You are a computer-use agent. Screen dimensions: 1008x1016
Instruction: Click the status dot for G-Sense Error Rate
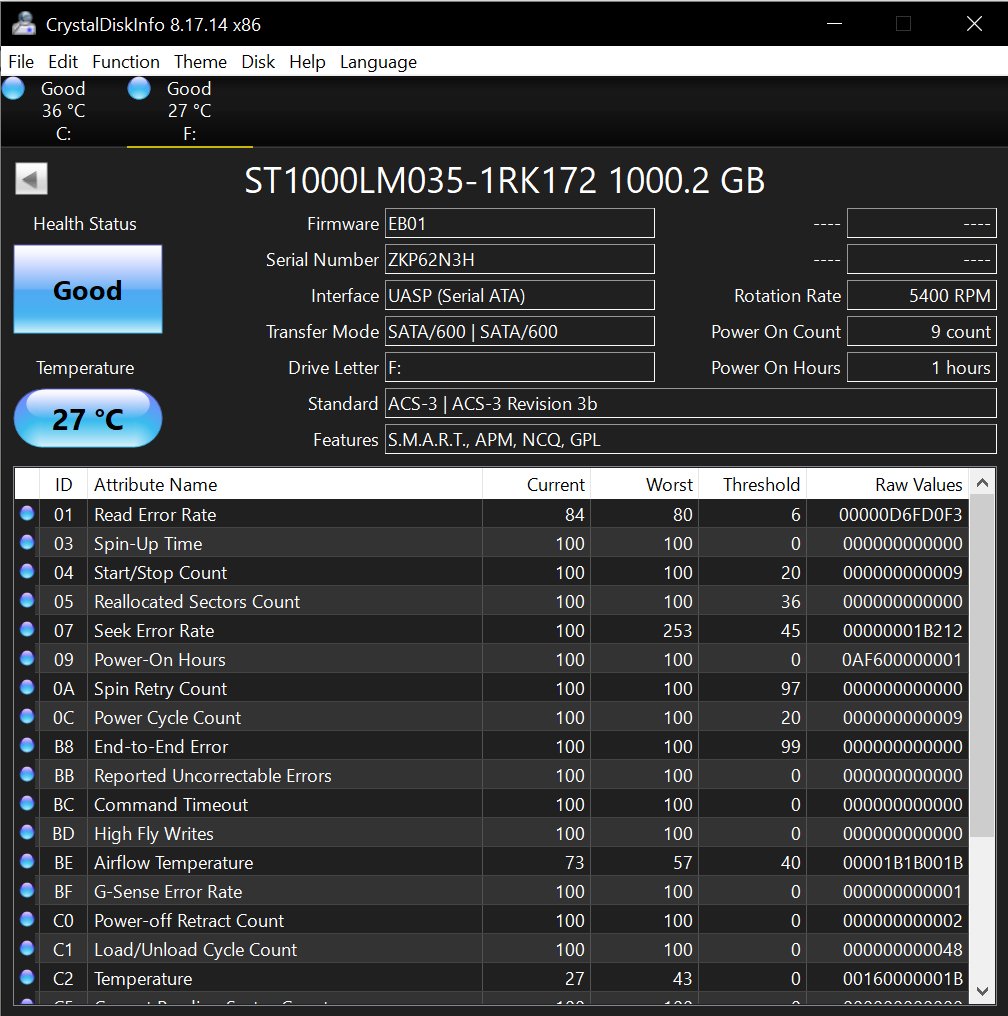point(27,890)
